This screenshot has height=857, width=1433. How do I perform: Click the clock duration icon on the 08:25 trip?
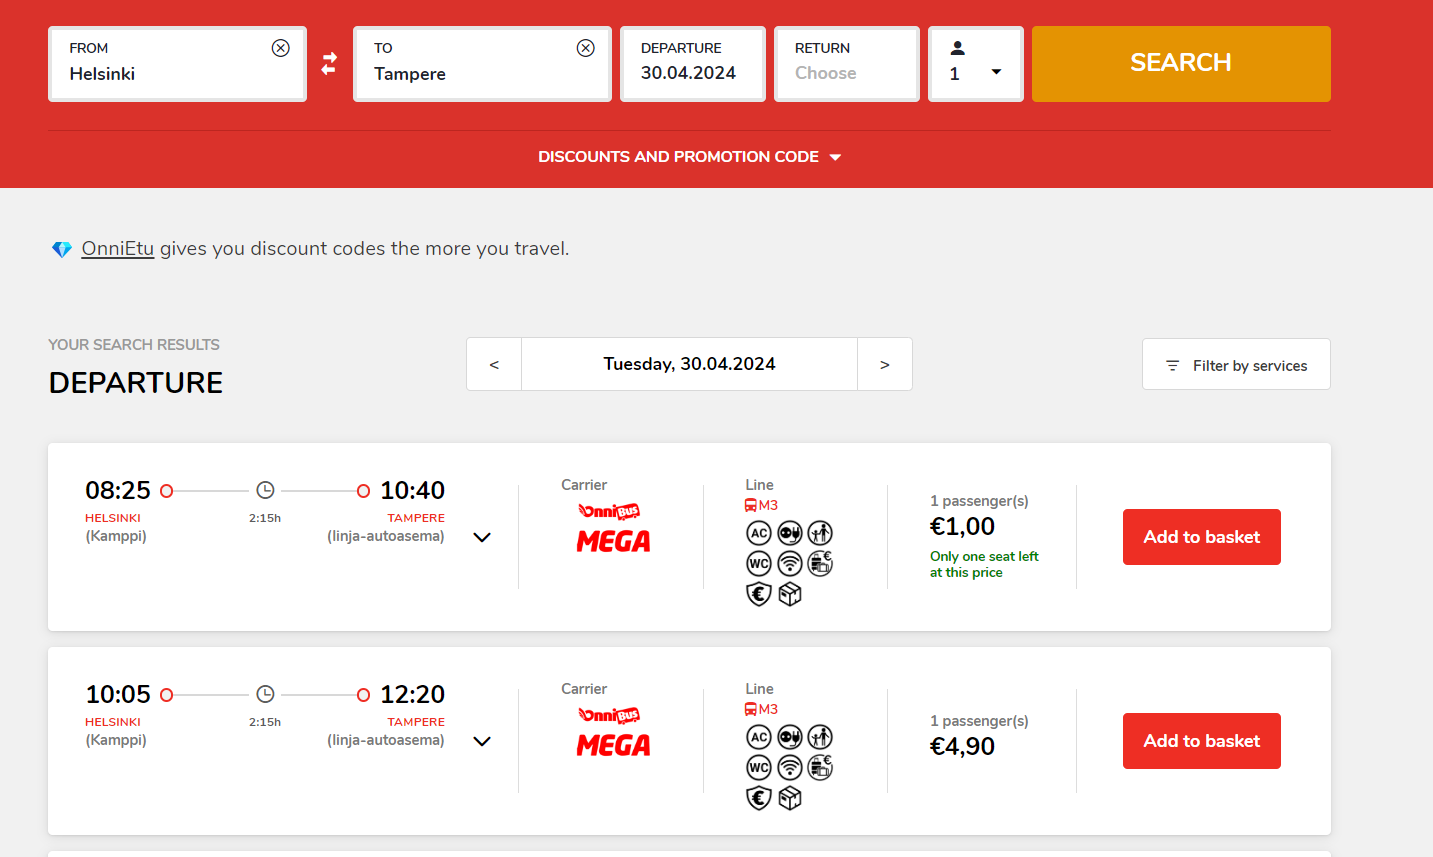(265, 490)
